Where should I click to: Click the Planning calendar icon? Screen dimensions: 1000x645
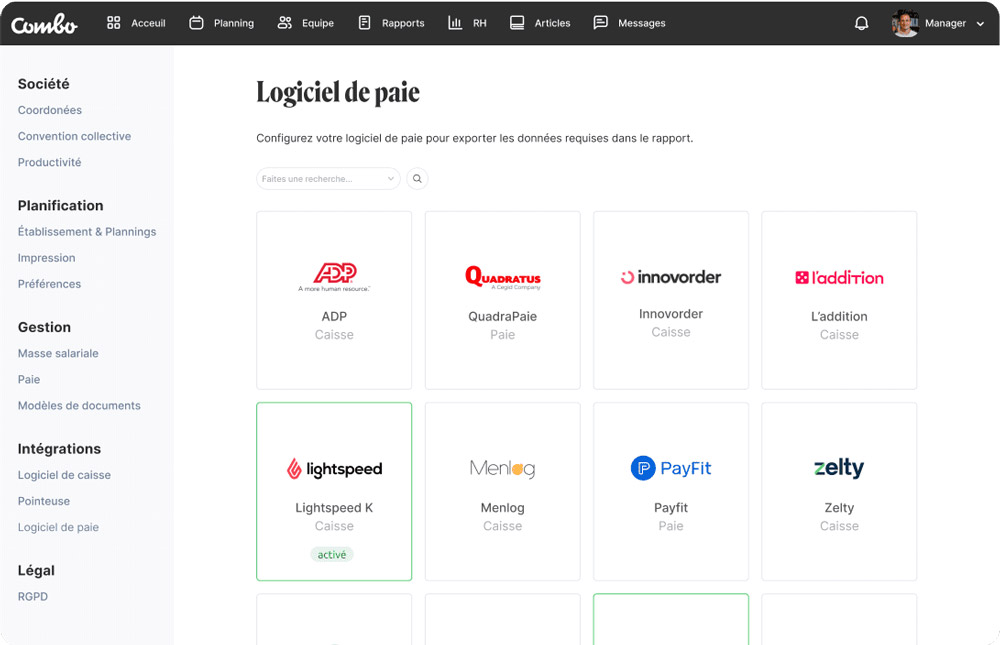click(196, 23)
